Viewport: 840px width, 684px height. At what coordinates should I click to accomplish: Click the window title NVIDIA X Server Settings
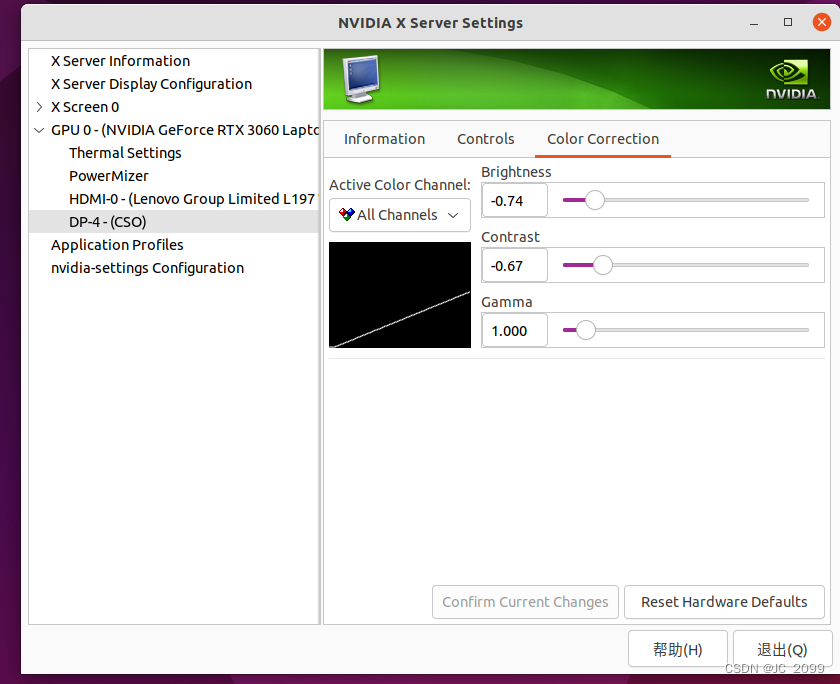[430, 23]
